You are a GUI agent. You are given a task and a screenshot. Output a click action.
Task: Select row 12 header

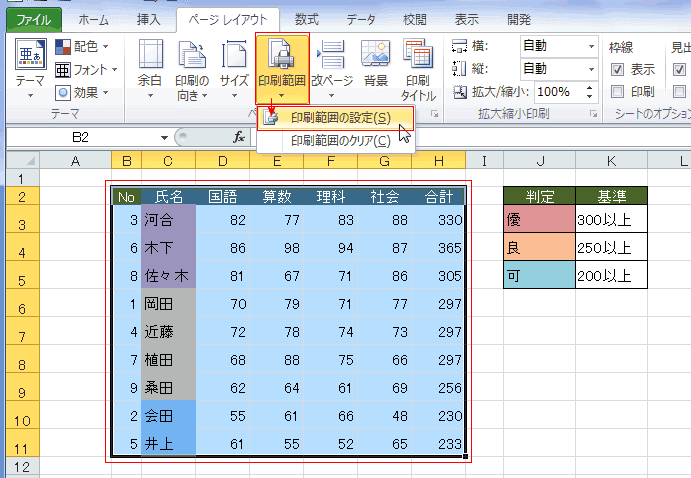[x=22, y=467]
